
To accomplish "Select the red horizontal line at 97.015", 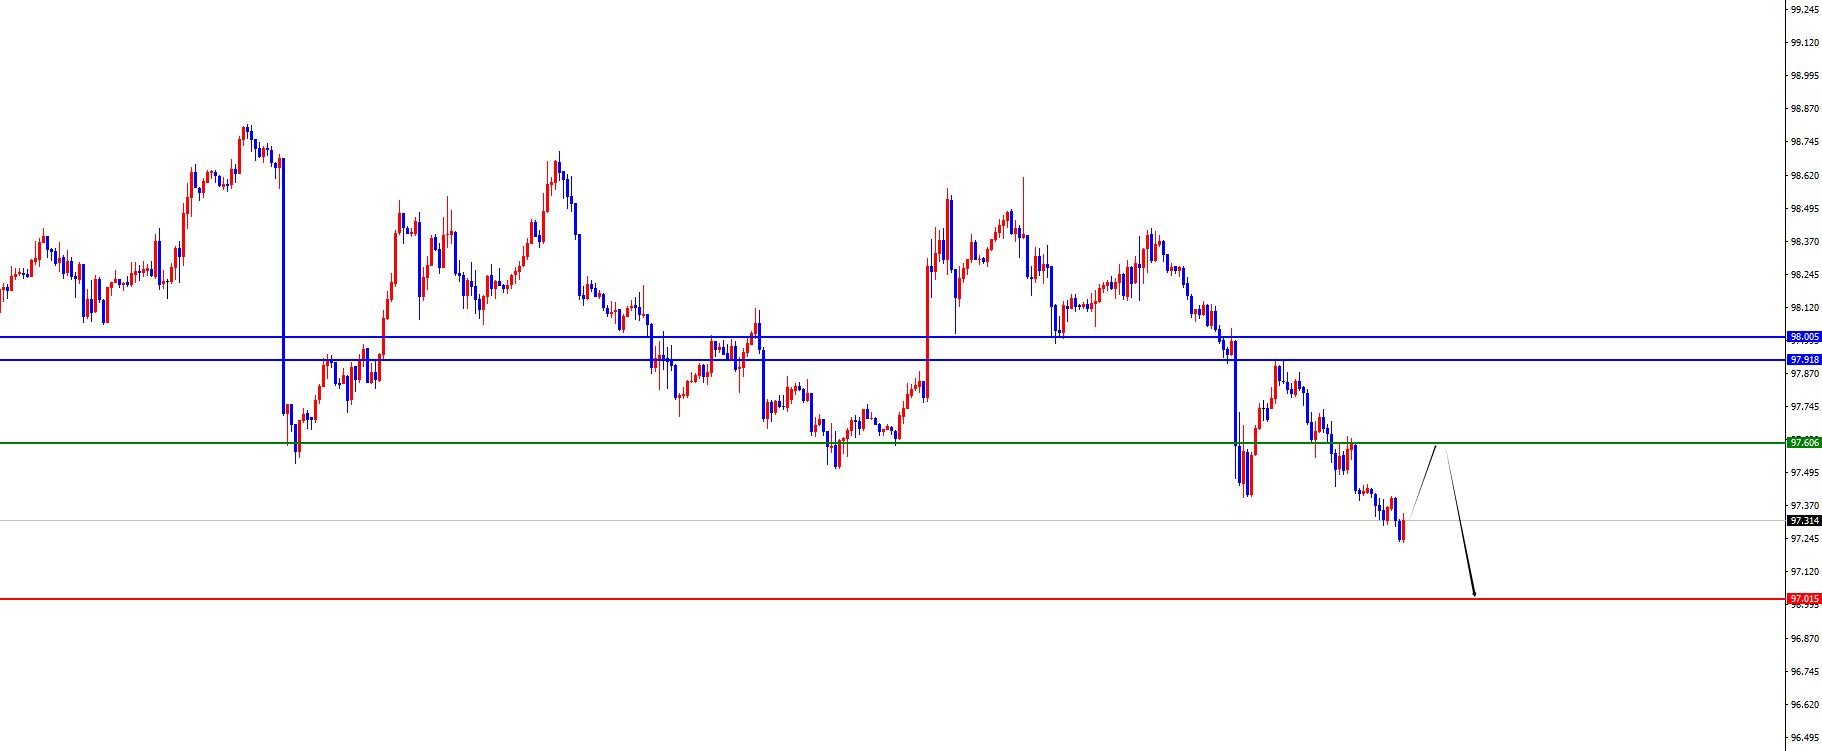I will pyautogui.click(x=700, y=599).
